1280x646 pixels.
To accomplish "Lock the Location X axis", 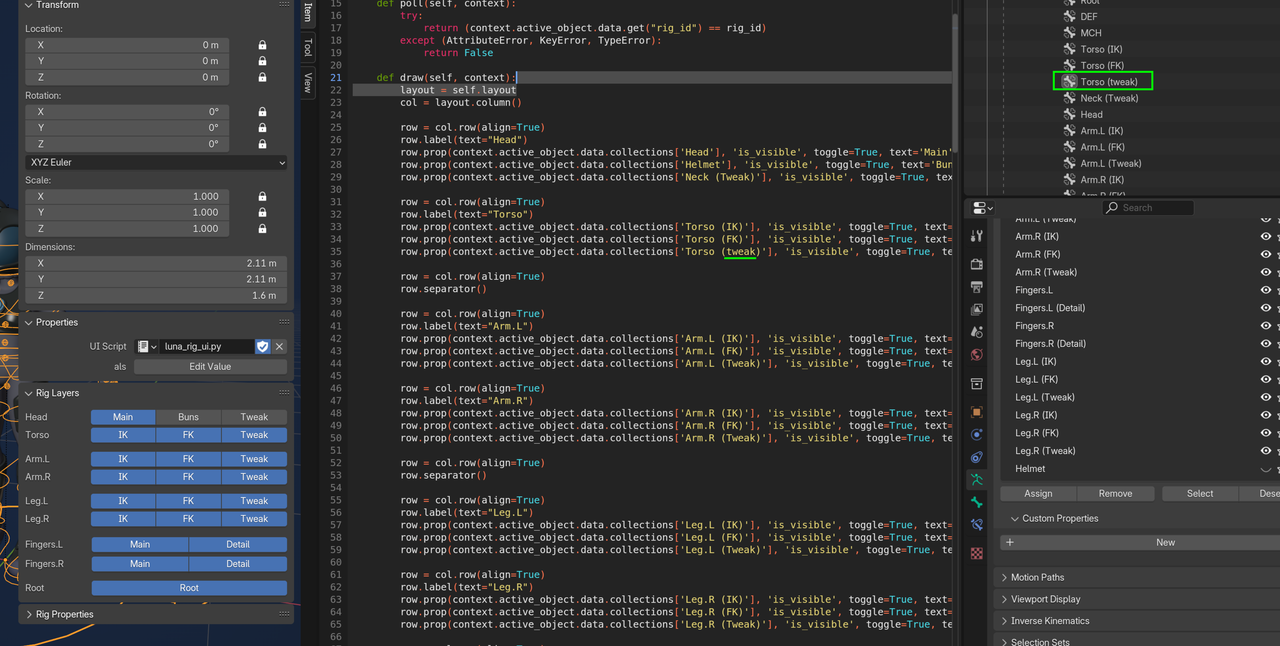I will (262, 45).
